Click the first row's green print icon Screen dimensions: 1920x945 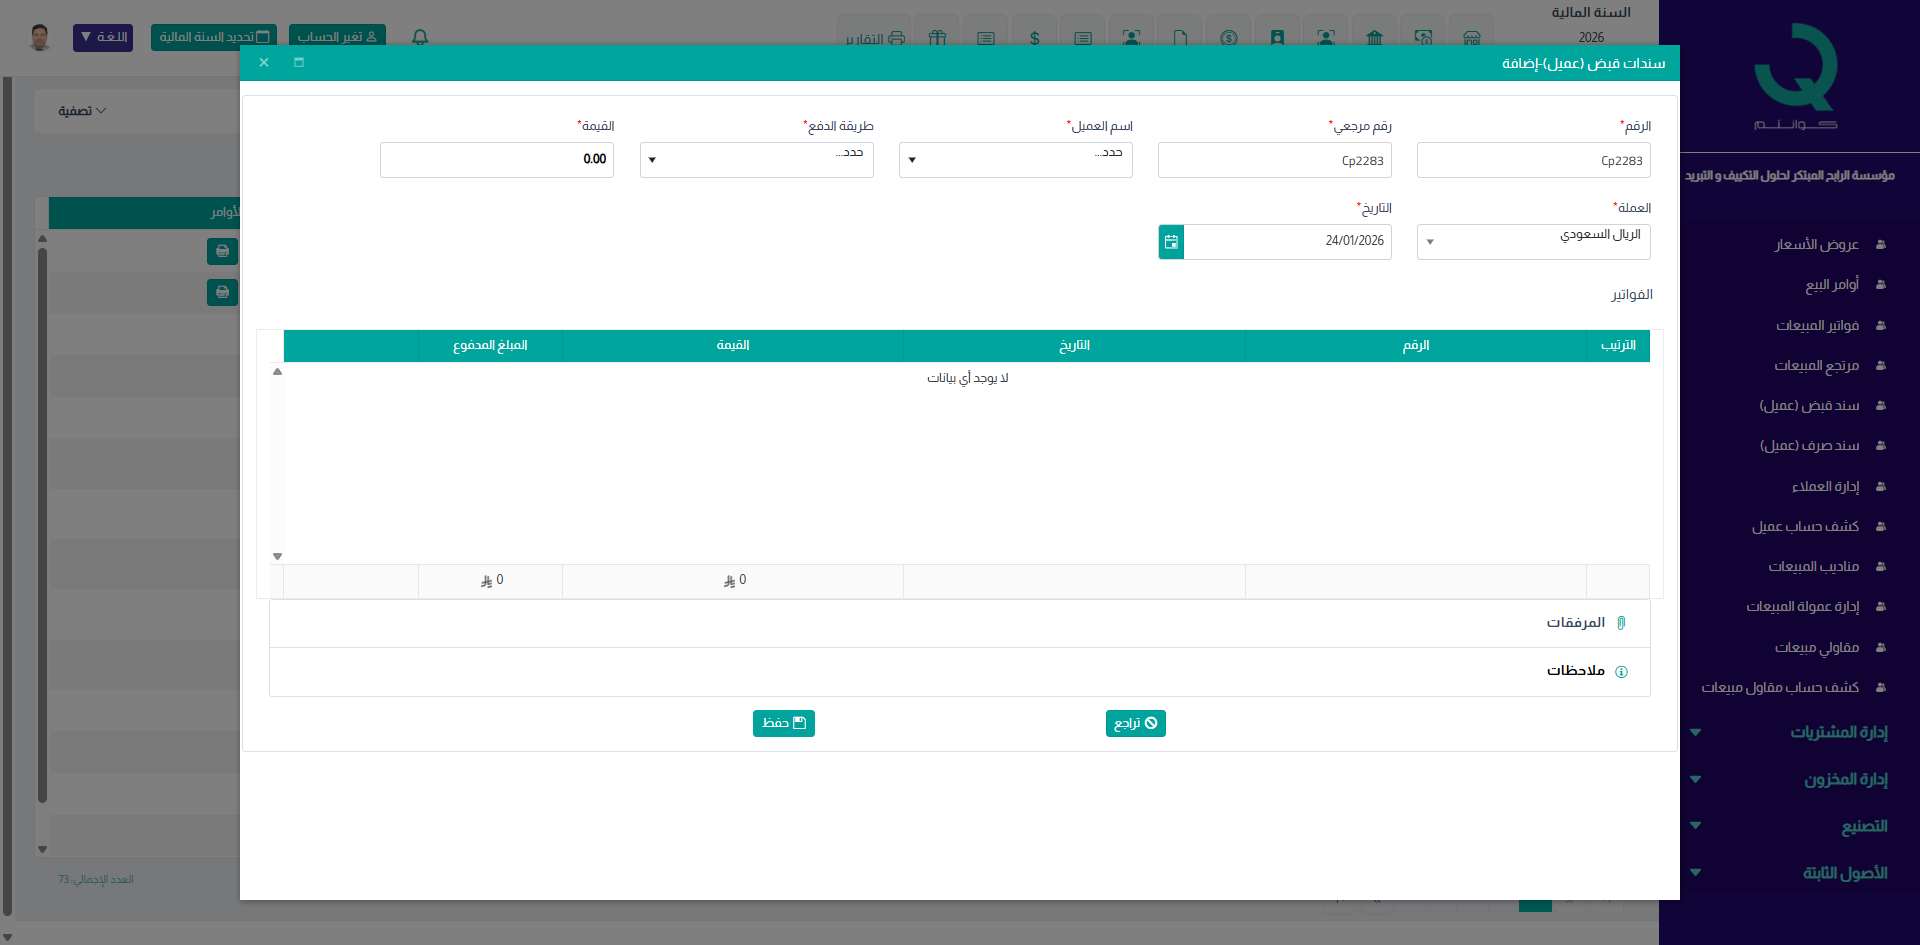222,251
